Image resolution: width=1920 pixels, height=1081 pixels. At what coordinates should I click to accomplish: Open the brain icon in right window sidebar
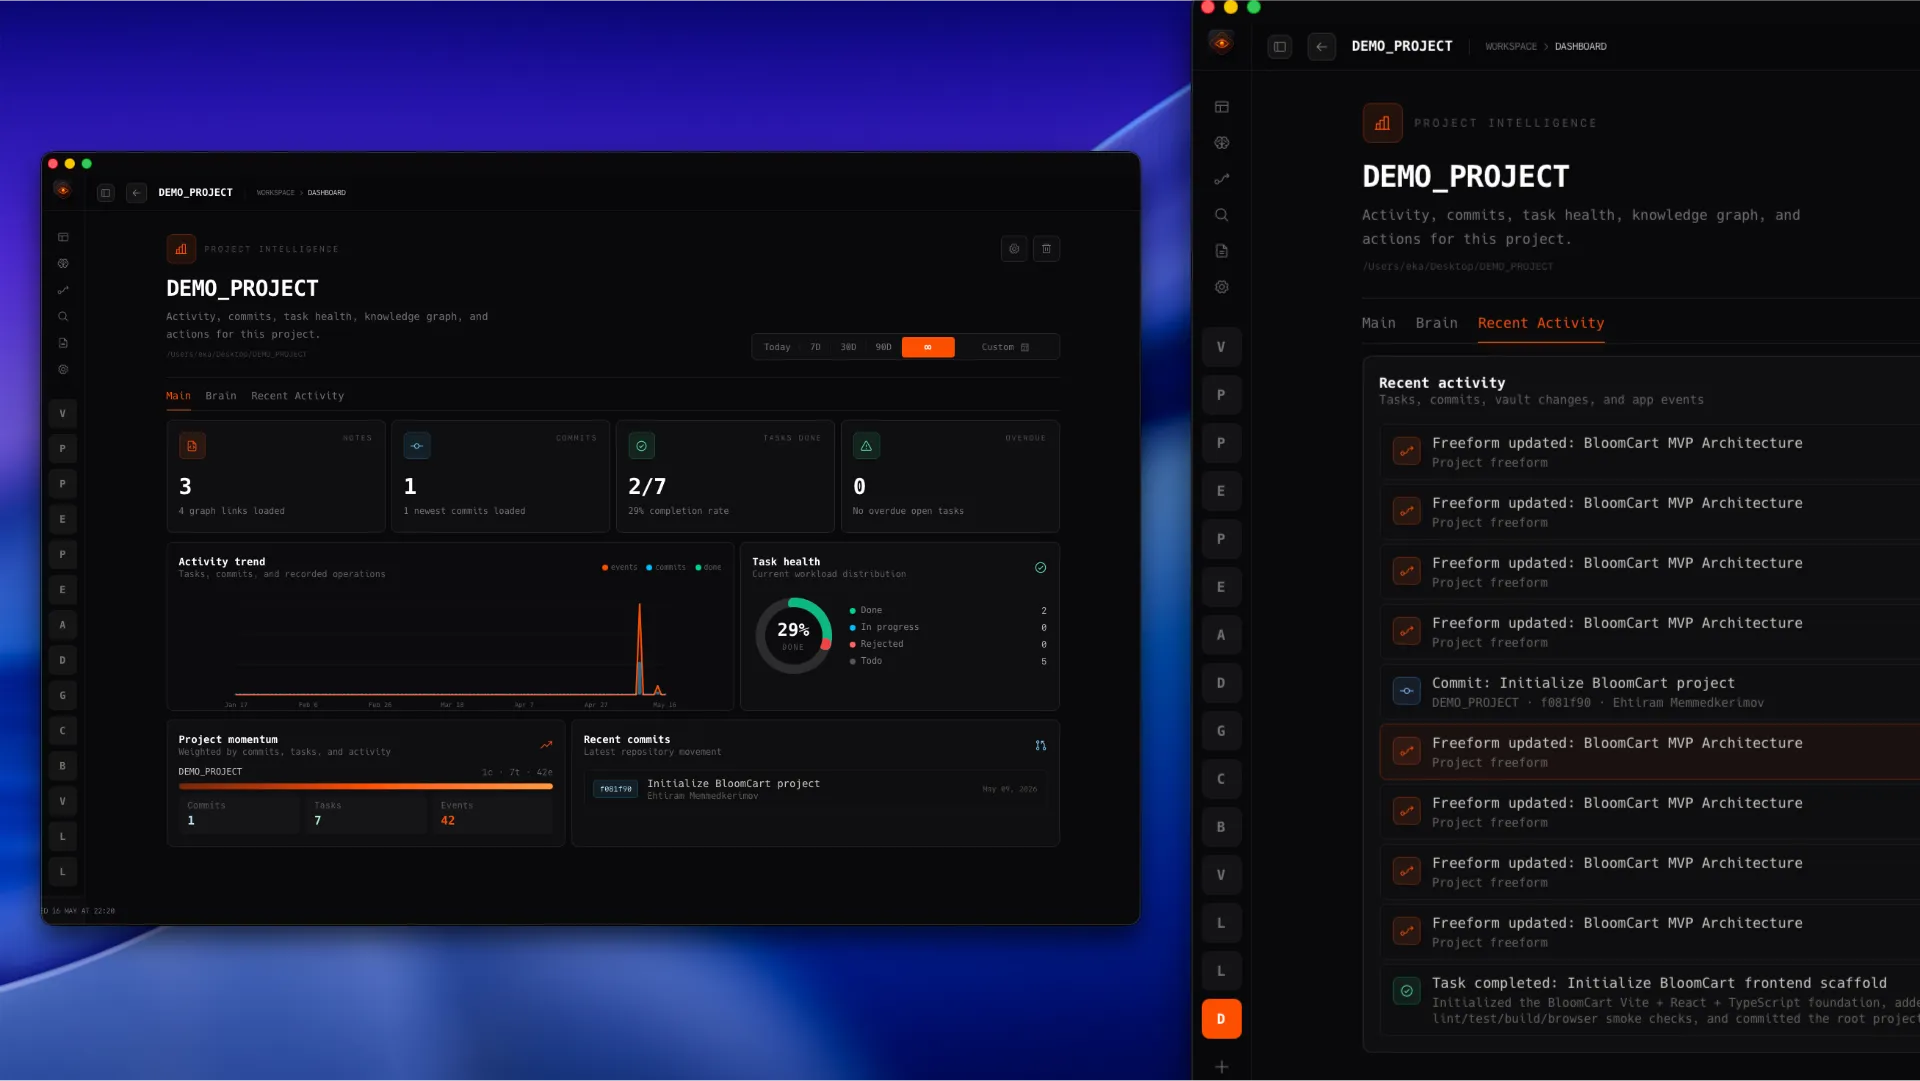pos(1221,143)
